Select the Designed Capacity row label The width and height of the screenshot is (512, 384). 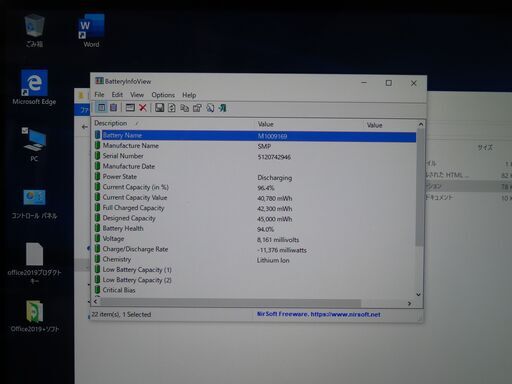tap(129, 218)
